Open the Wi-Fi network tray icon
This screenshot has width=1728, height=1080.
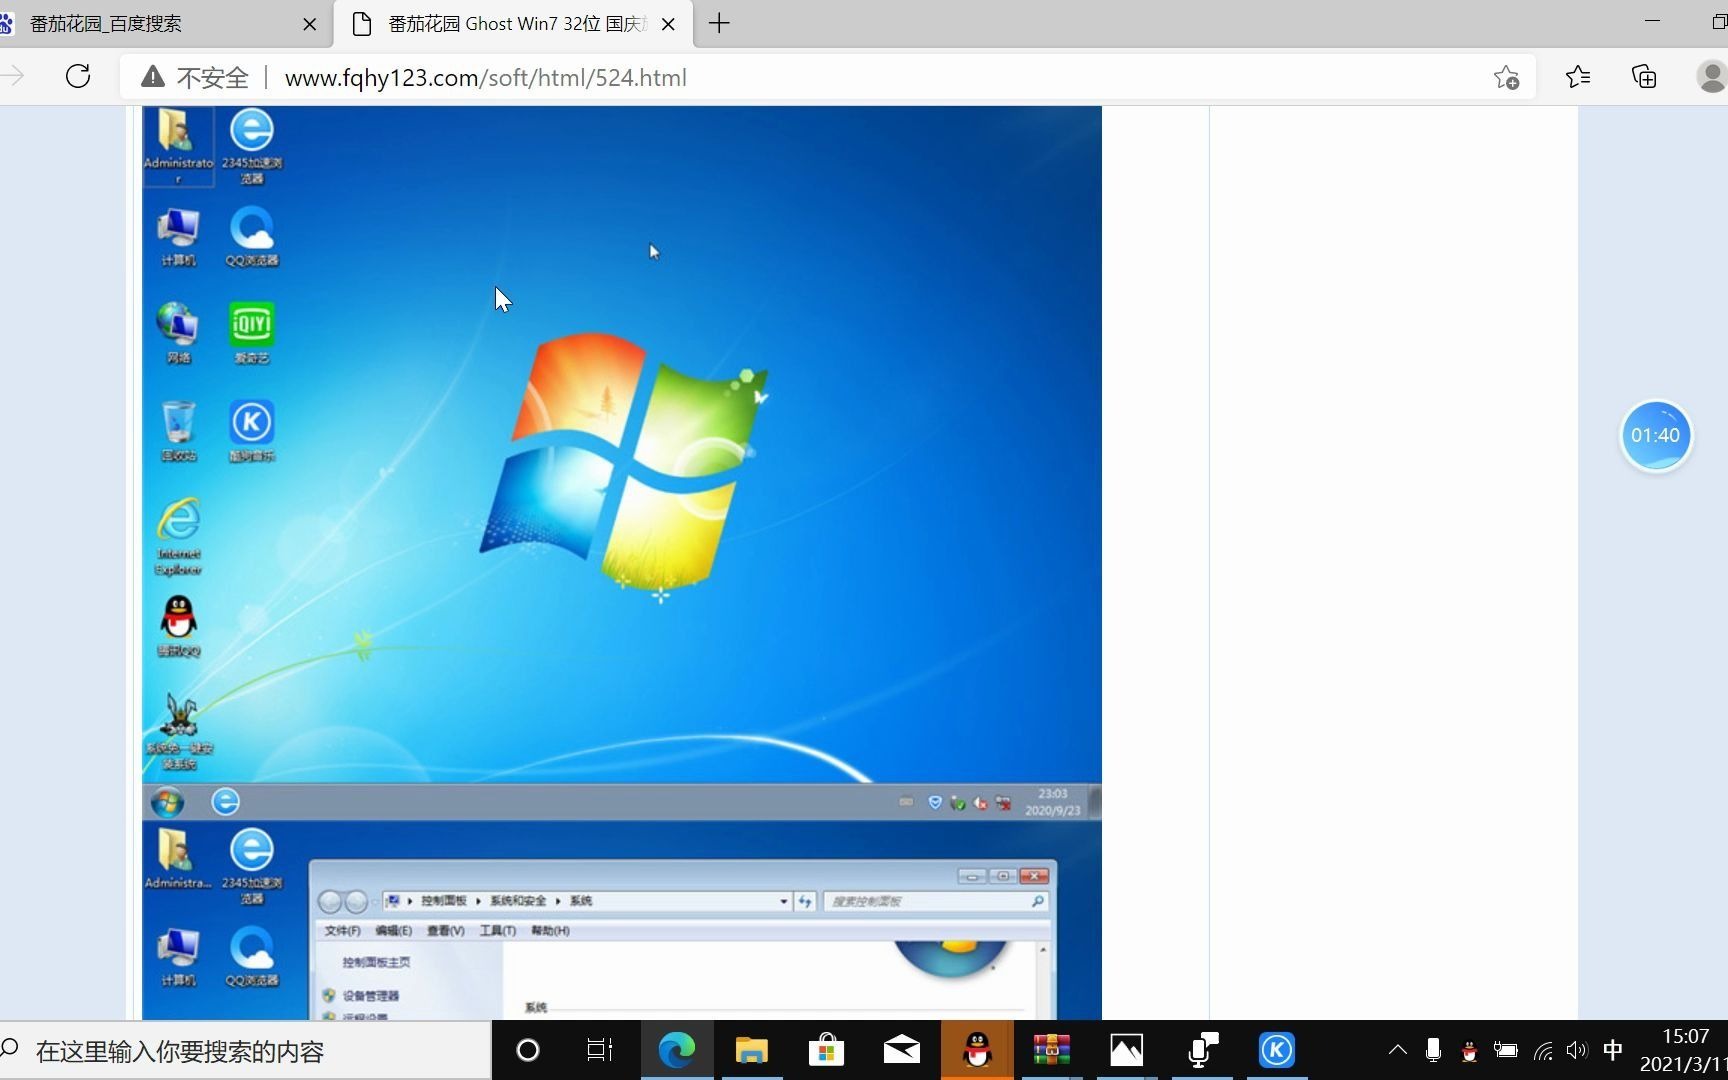[1543, 1050]
